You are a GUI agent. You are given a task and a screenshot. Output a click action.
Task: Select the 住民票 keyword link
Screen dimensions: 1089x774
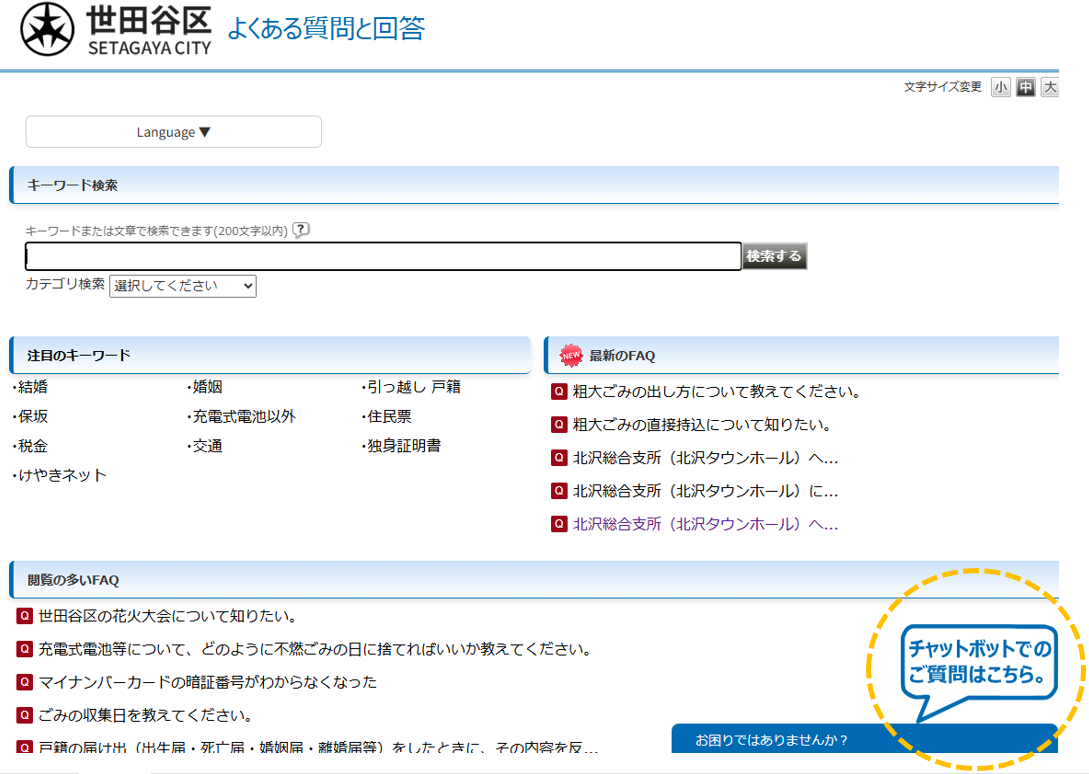coord(388,417)
